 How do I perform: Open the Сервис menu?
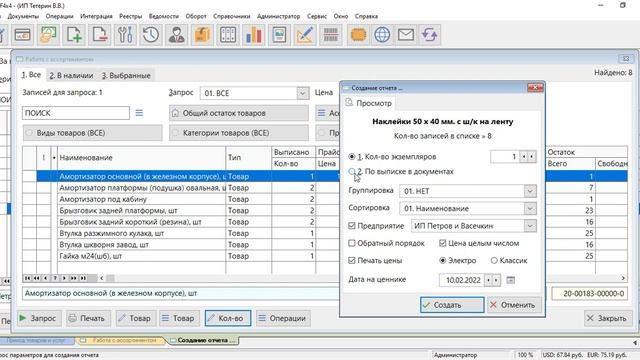click(x=317, y=16)
